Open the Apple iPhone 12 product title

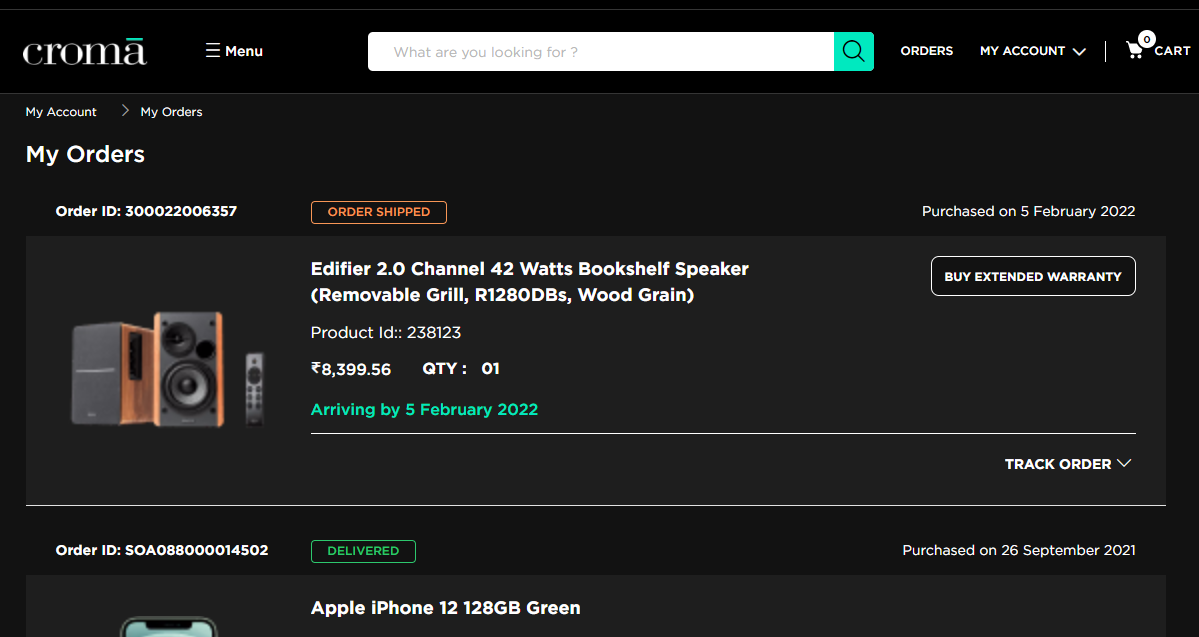pyautogui.click(x=445, y=608)
